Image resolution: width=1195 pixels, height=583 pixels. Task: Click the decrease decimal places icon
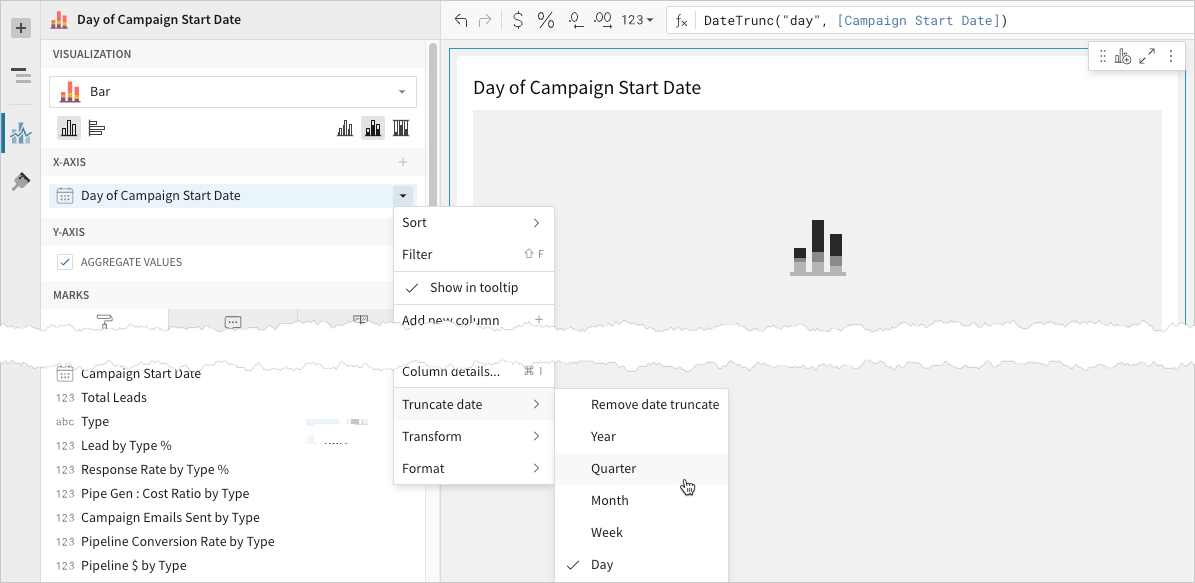tap(575, 20)
